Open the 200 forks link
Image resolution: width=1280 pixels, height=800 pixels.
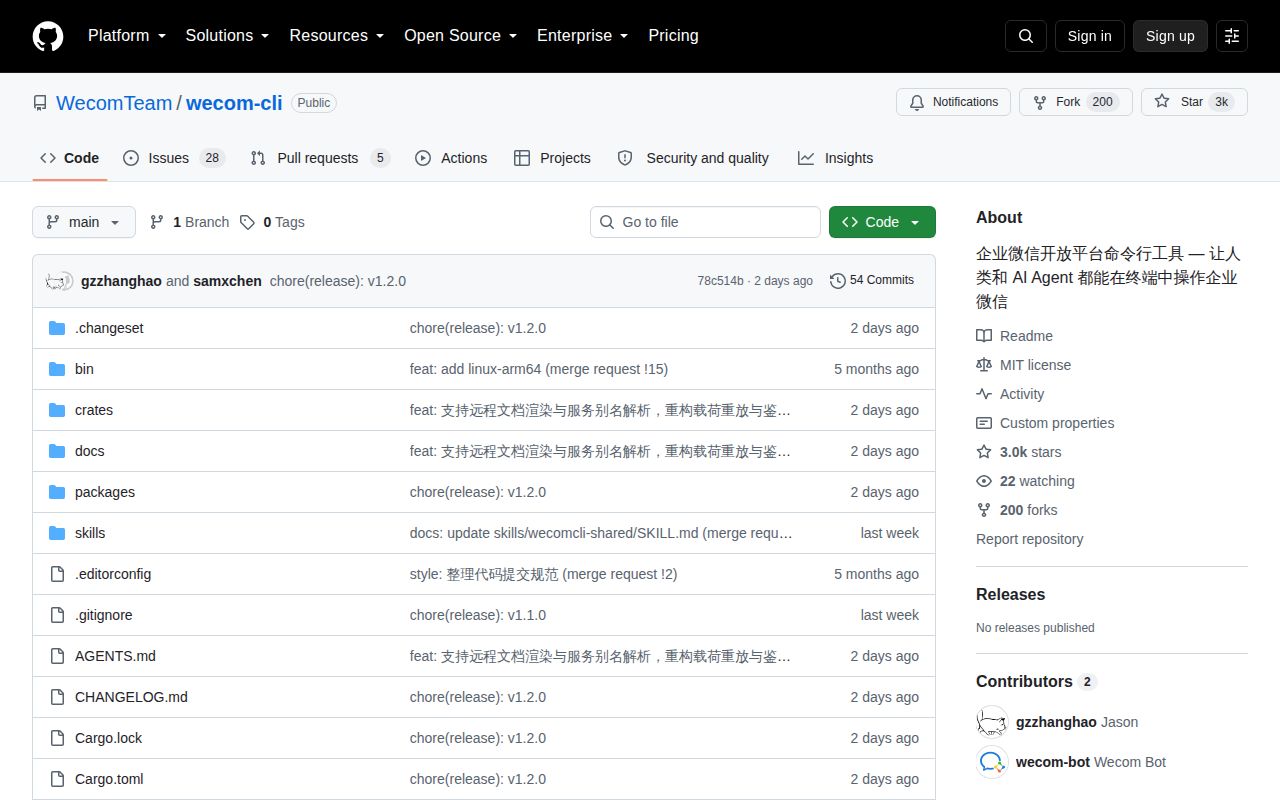1017,510
